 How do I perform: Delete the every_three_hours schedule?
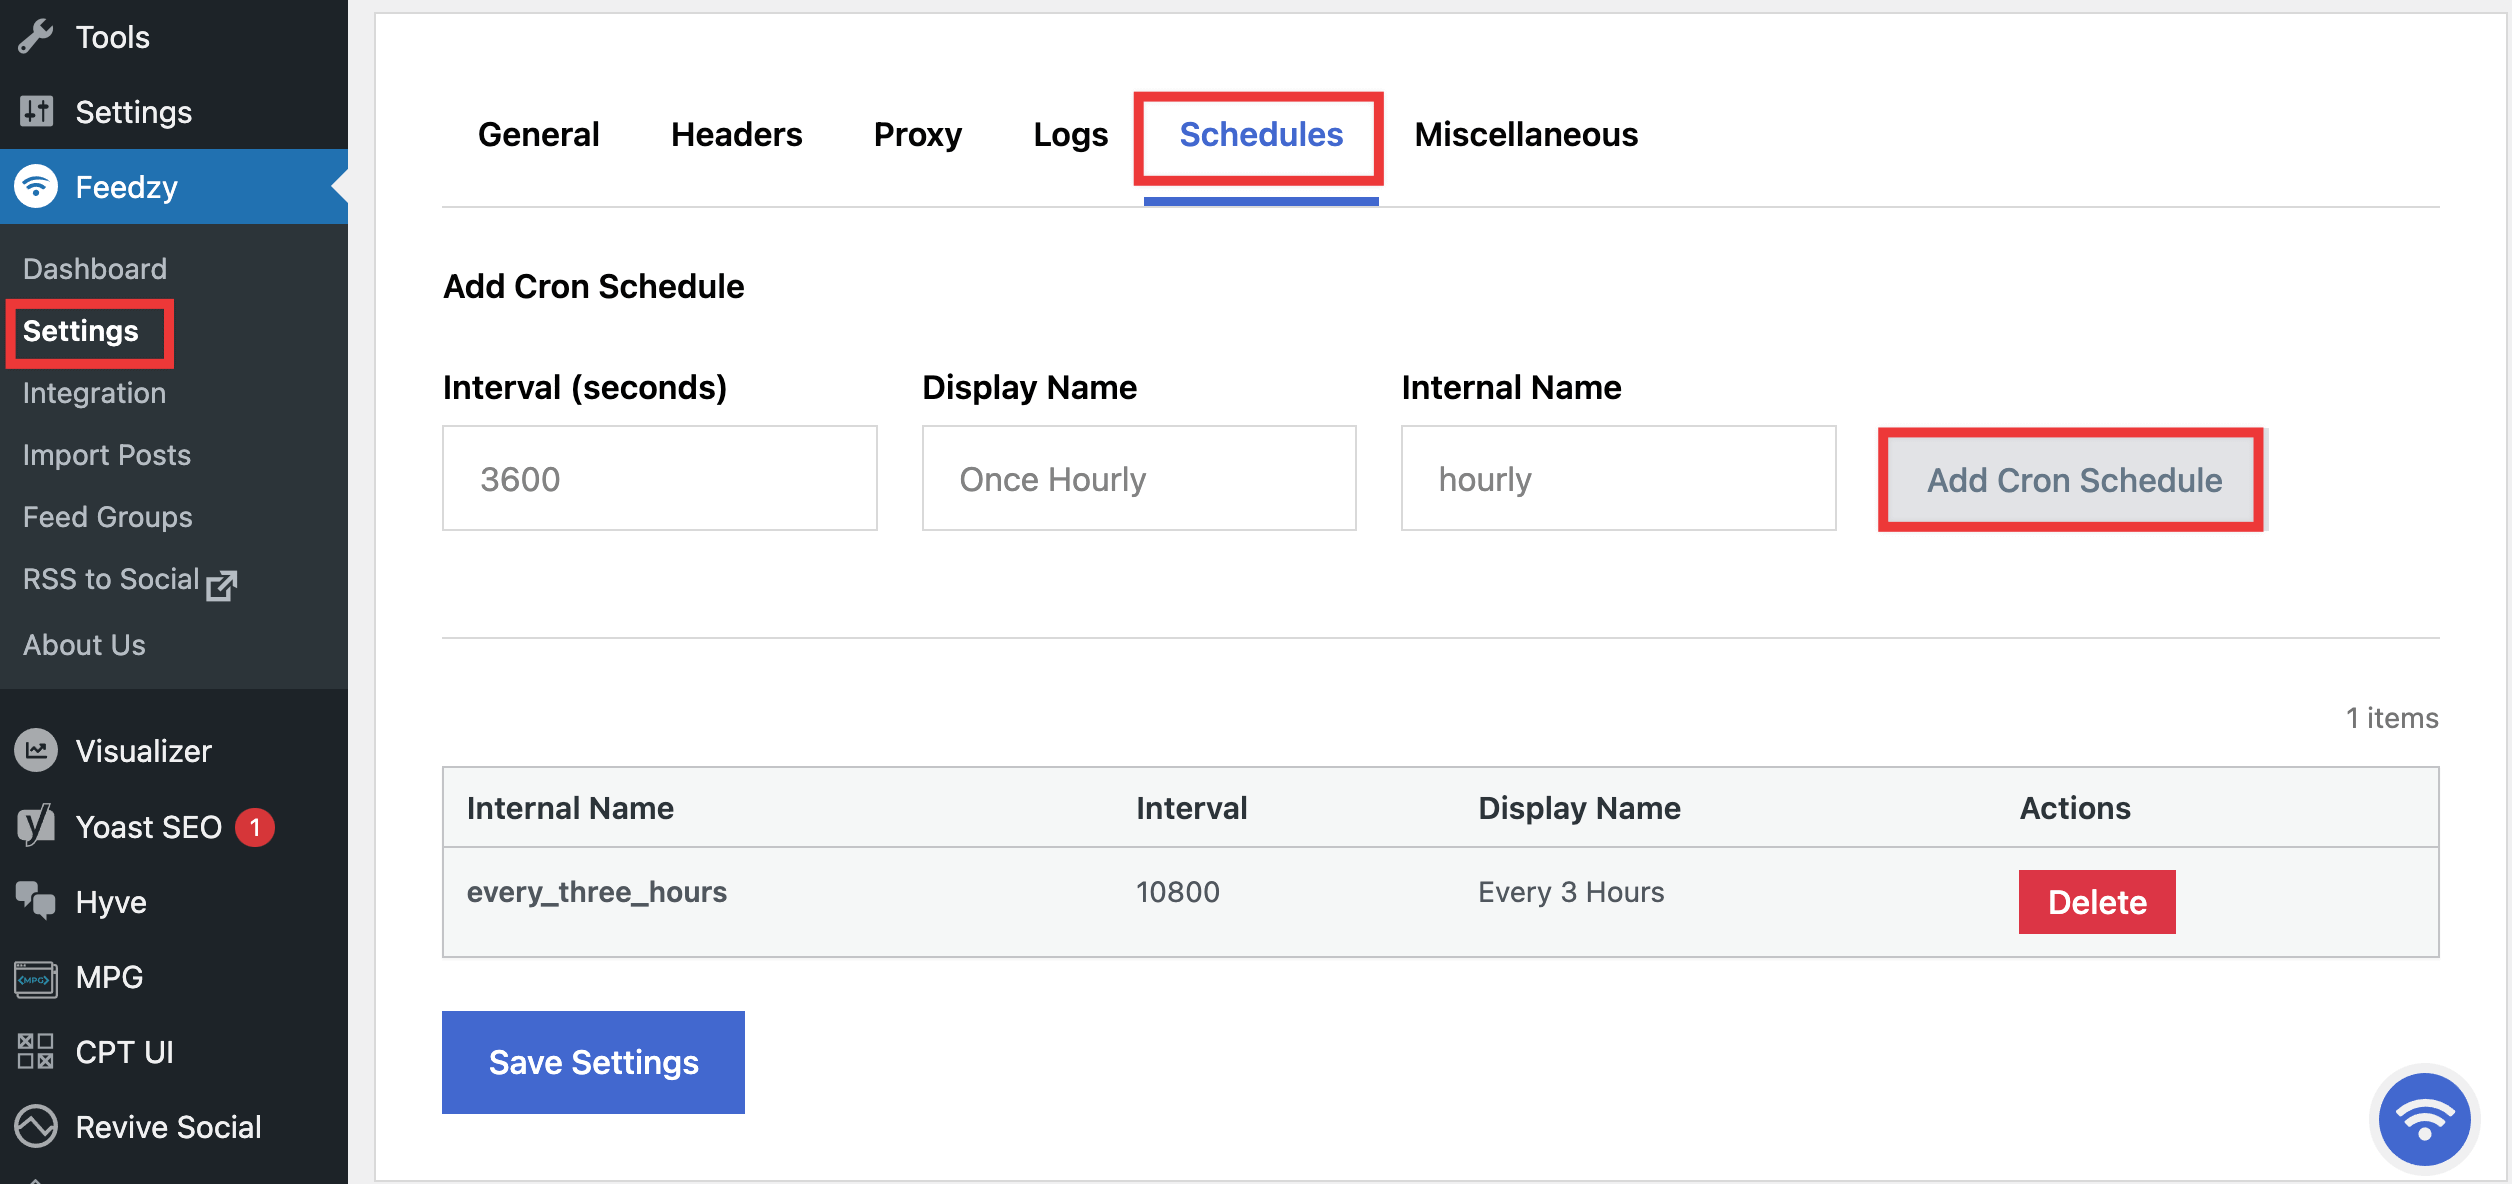[x=2096, y=902]
